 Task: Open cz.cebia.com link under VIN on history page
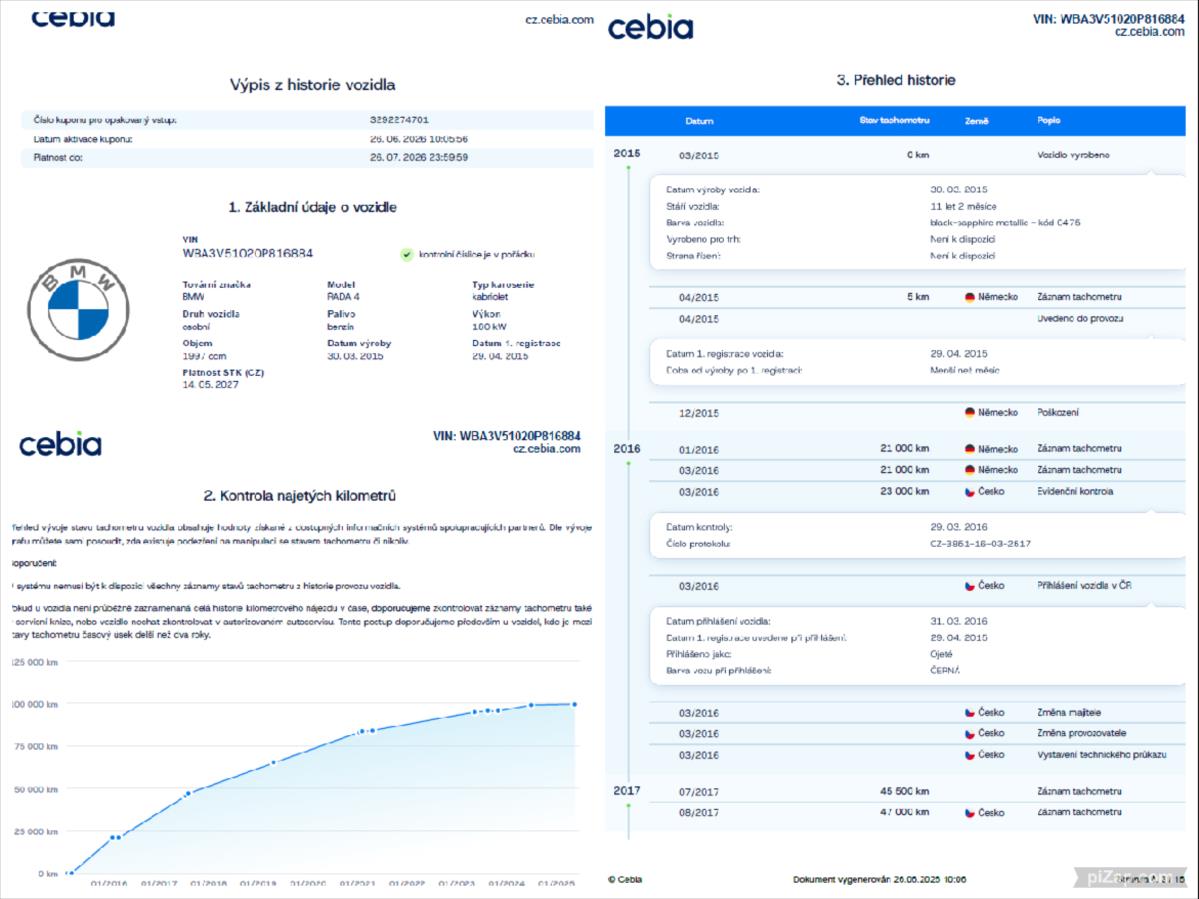[x=1149, y=32]
